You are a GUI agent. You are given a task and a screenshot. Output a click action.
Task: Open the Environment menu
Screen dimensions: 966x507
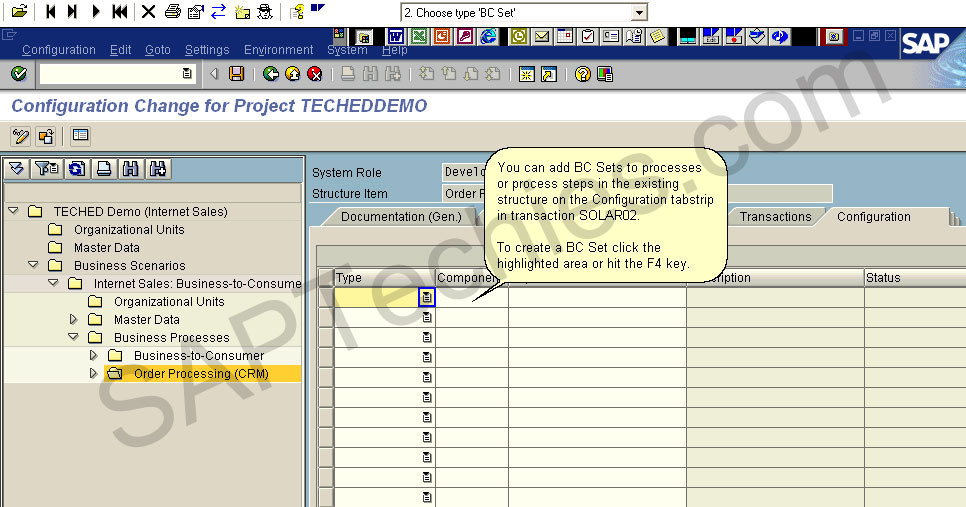tap(278, 50)
